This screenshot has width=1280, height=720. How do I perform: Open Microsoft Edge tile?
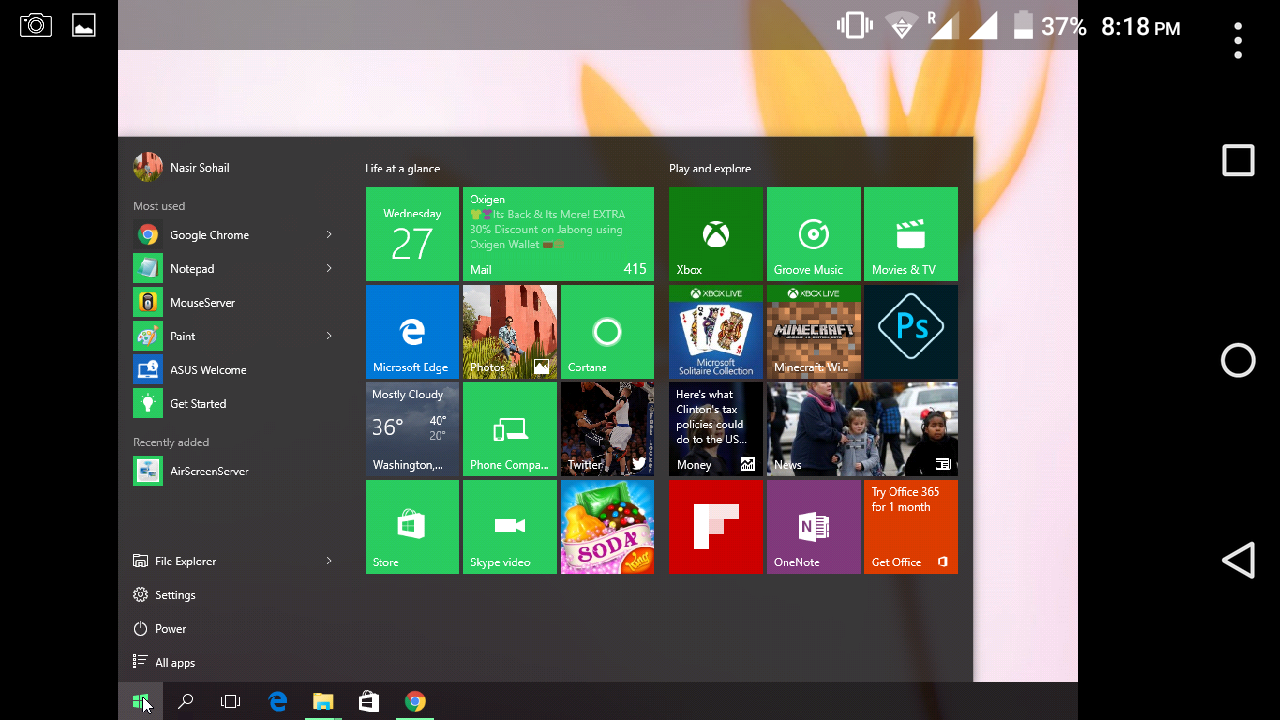pos(412,332)
